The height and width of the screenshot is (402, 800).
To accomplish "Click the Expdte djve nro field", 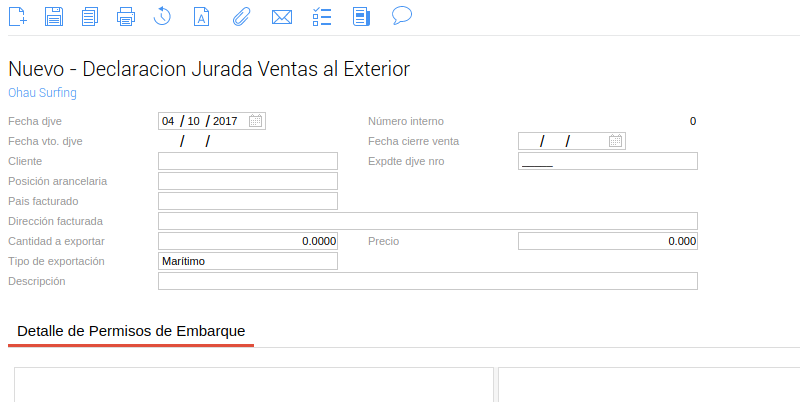I will point(608,161).
